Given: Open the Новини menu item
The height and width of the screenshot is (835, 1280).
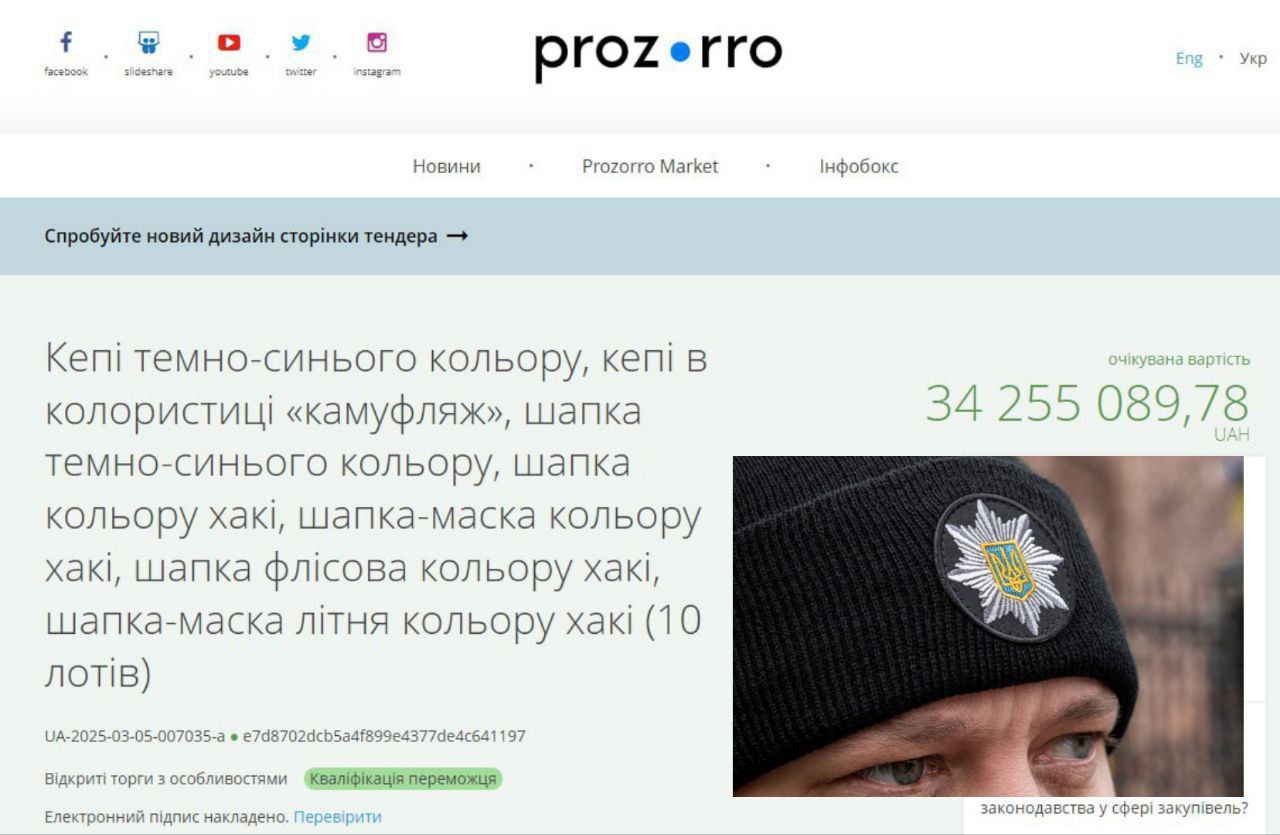Looking at the screenshot, I should pos(446,166).
